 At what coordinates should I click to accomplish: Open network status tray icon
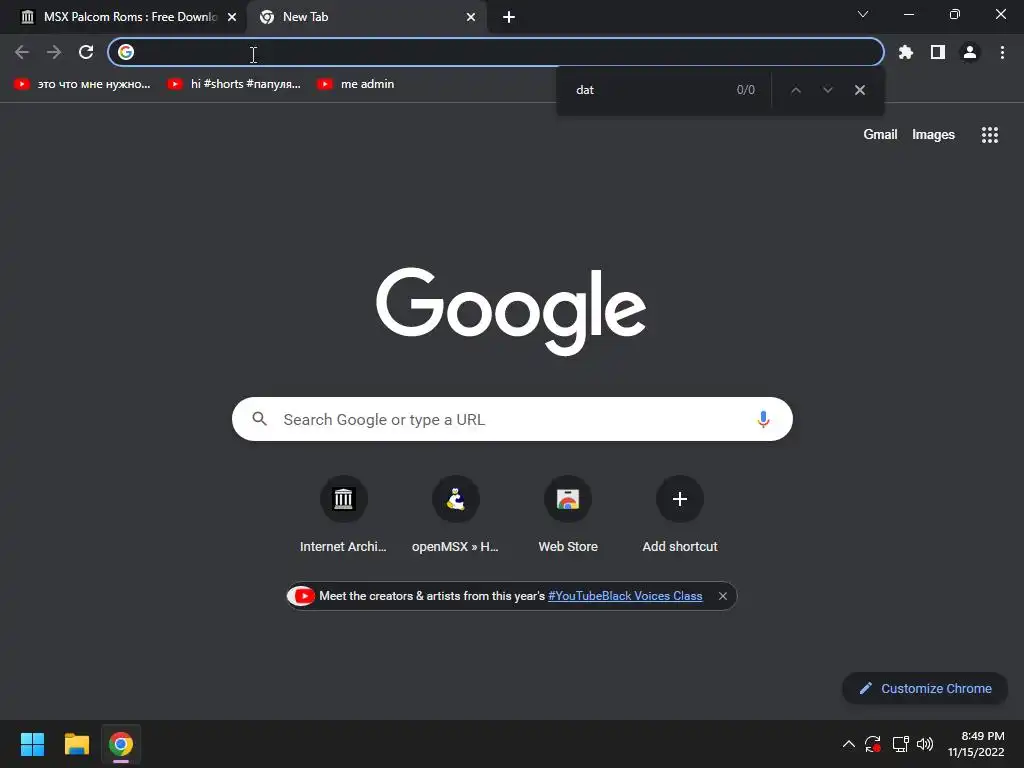point(900,744)
